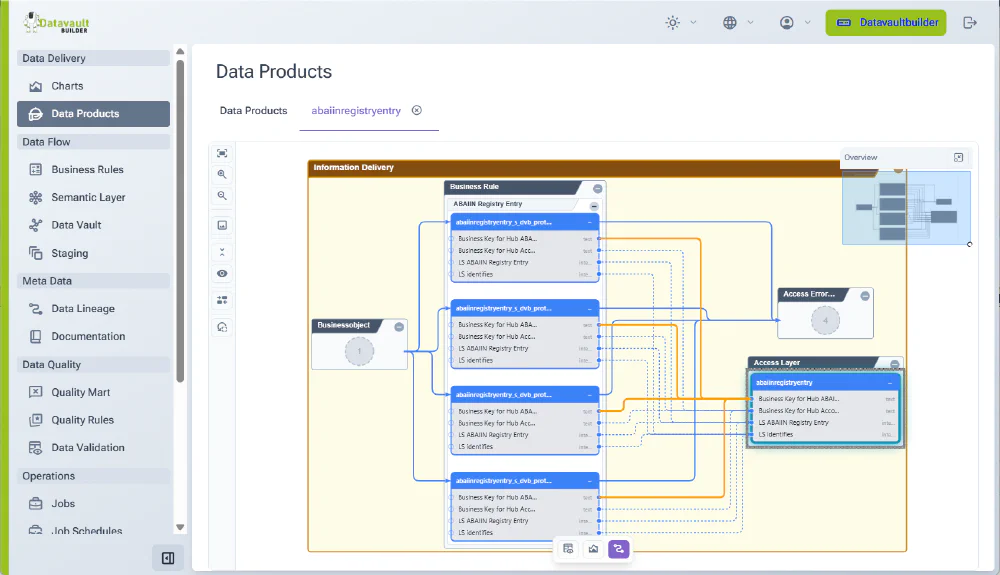Collapse all nodes with the toolbar arrows icon
This screenshot has width=1000, height=575.
[x=222, y=252]
